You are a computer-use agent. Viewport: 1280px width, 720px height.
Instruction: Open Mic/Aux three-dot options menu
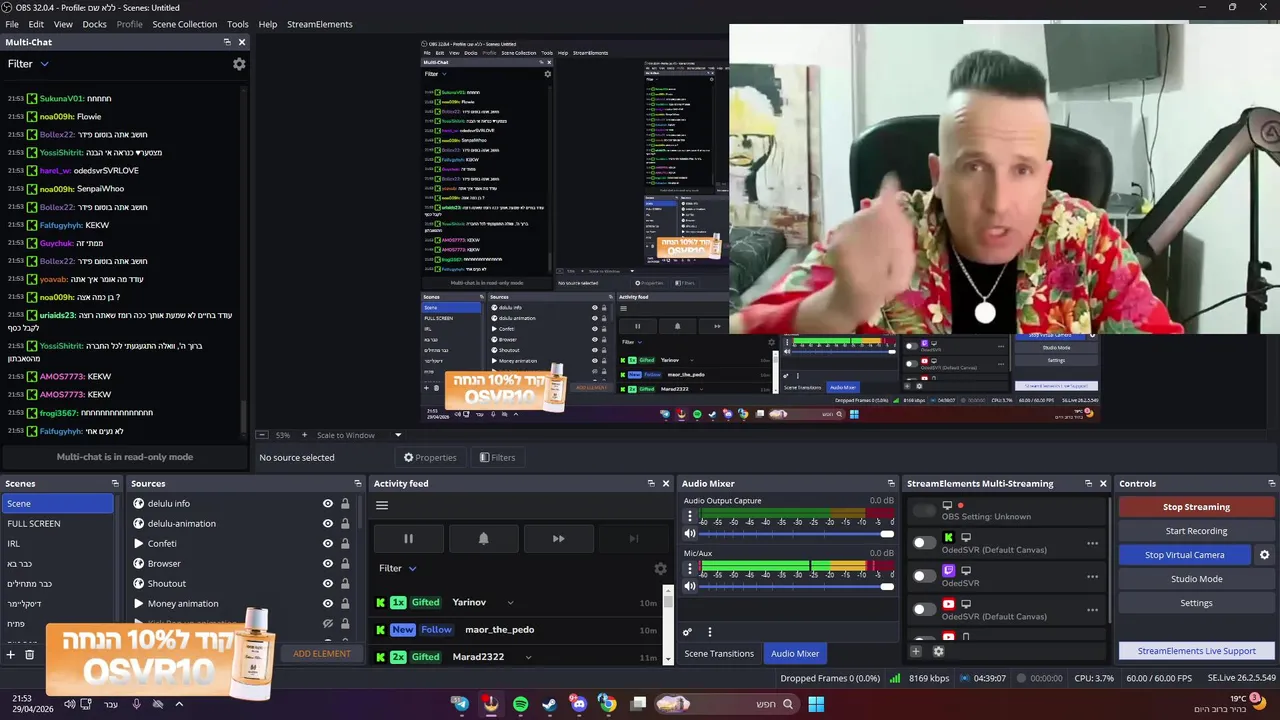coord(689,569)
